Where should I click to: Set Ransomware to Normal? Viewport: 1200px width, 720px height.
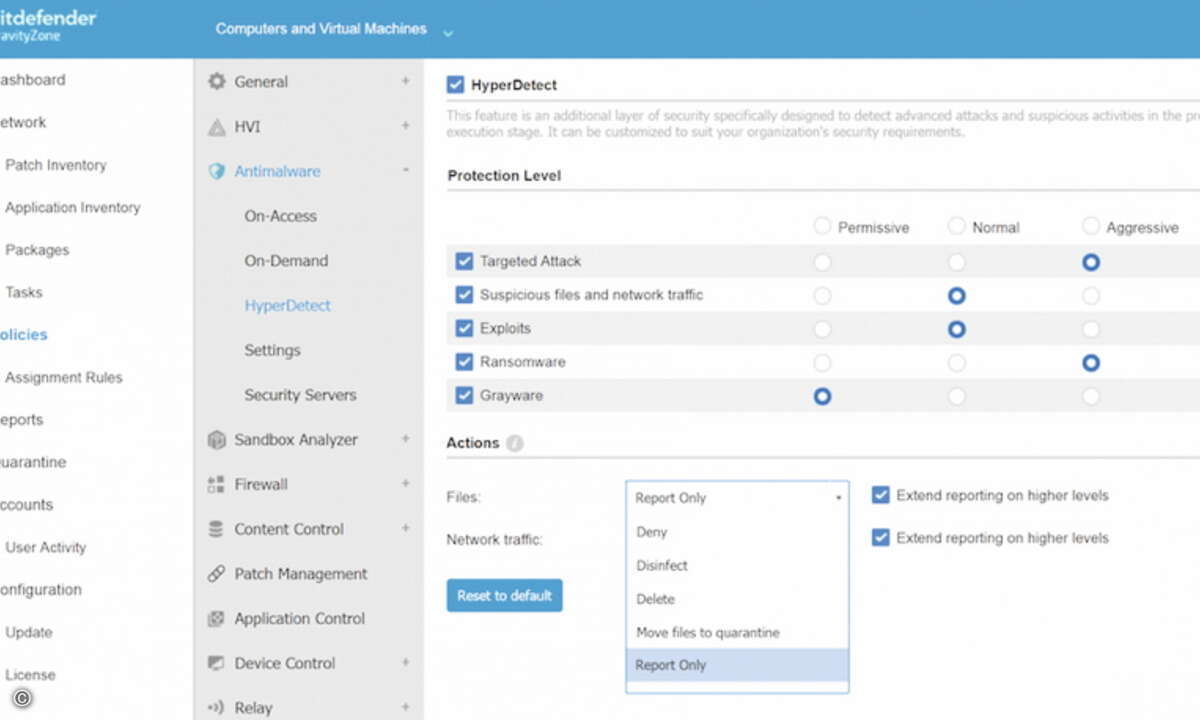tap(957, 363)
